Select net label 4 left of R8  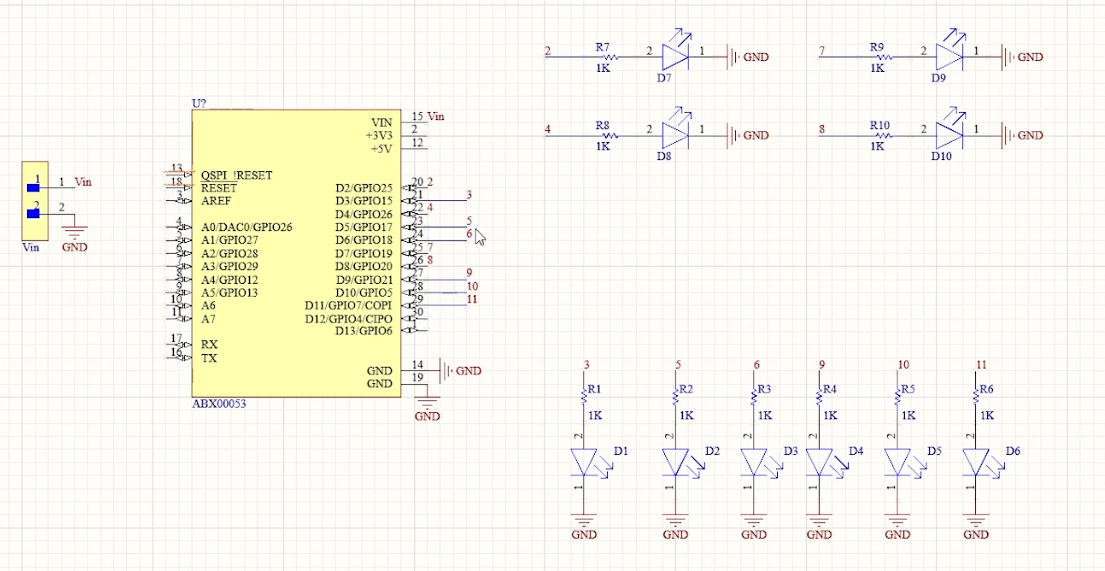pyautogui.click(x=548, y=129)
